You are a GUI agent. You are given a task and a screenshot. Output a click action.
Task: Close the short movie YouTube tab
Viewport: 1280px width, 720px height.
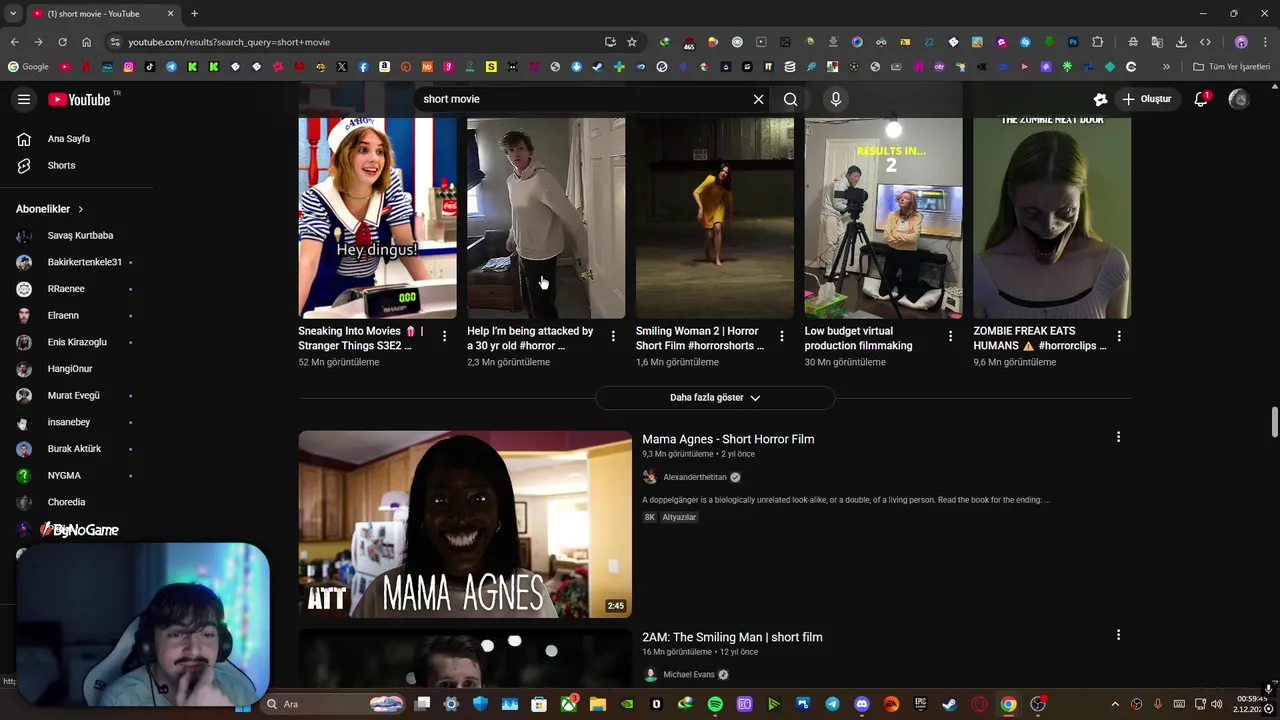pos(170,14)
